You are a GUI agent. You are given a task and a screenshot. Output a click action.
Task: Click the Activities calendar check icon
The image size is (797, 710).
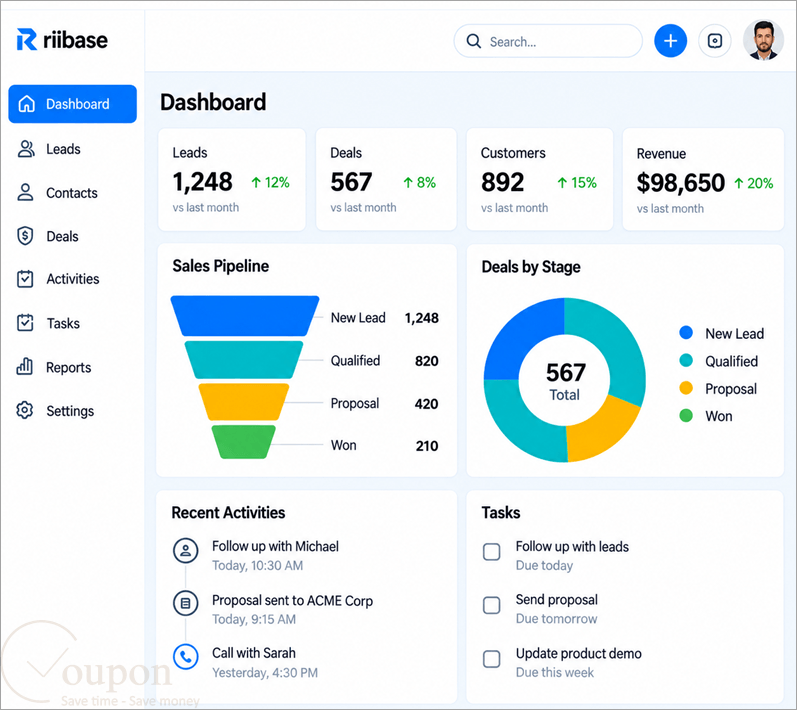[25, 279]
